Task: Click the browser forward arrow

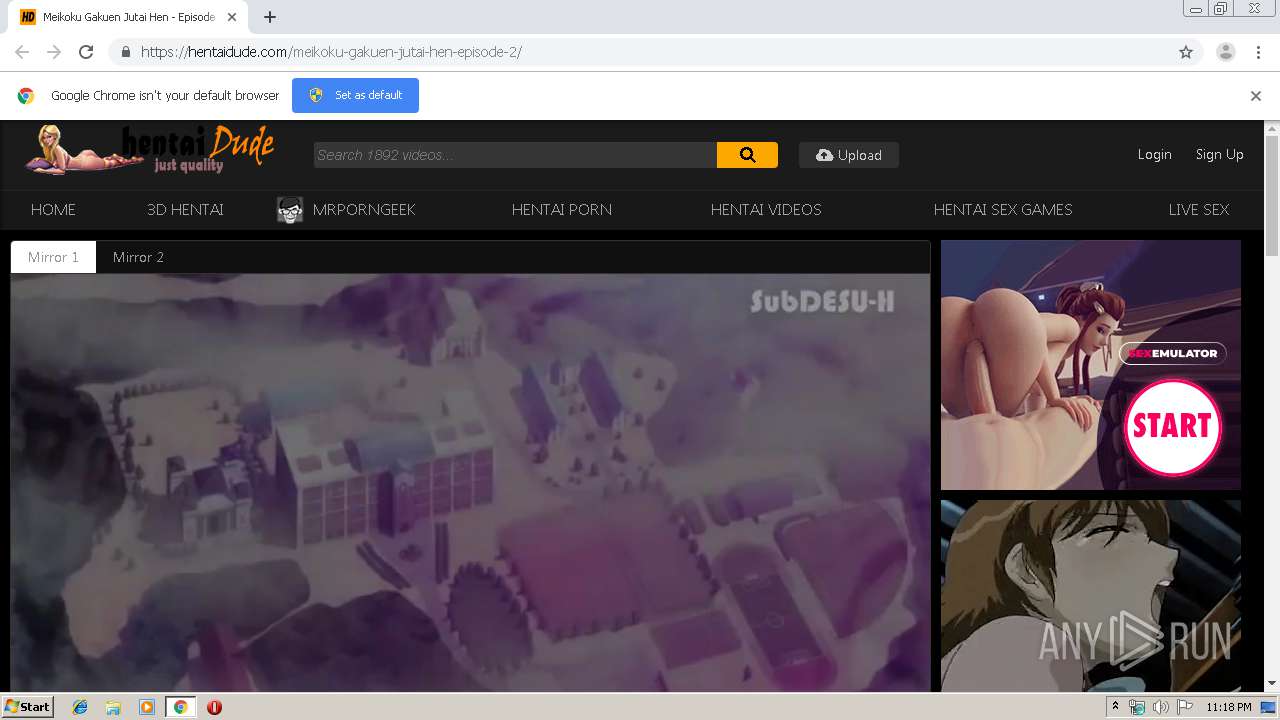Action: 54,52
